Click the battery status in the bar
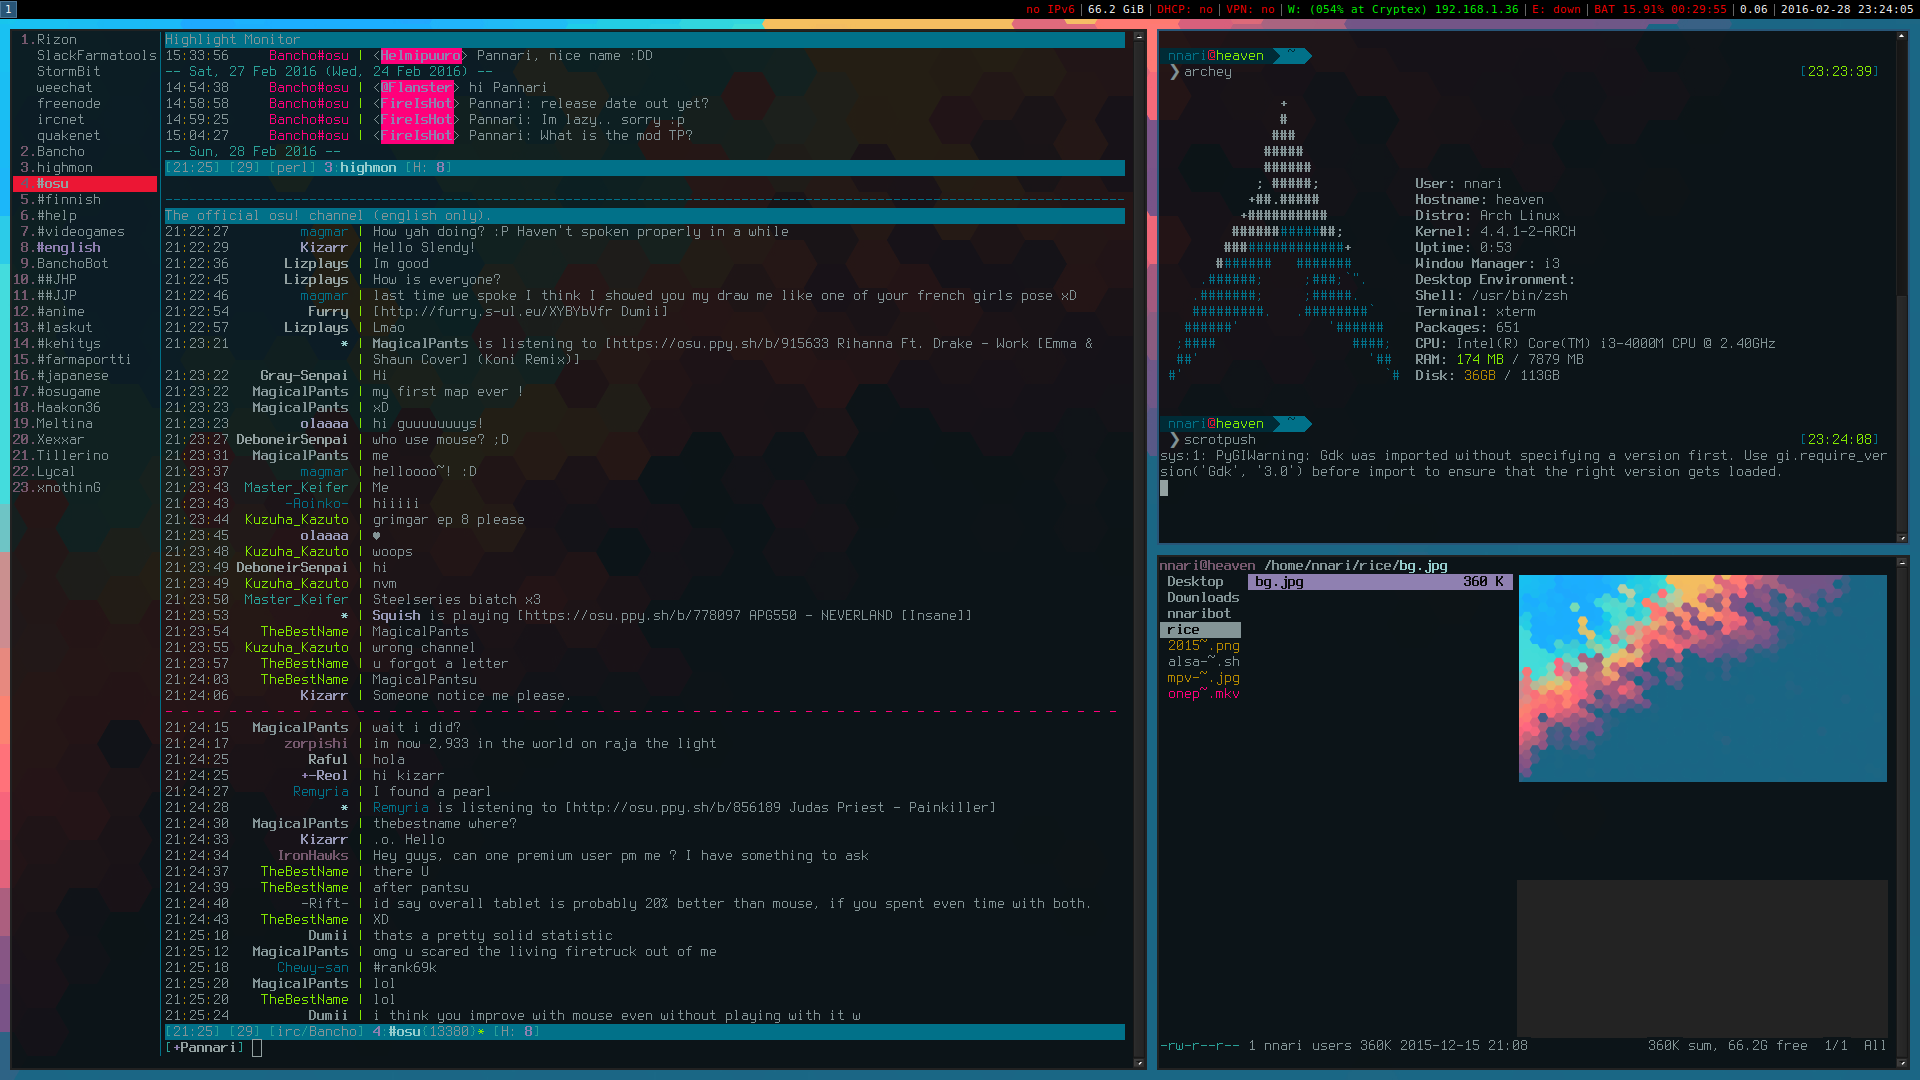Image resolution: width=1920 pixels, height=1080 pixels. pyautogui.click(x=1660, y=9)
